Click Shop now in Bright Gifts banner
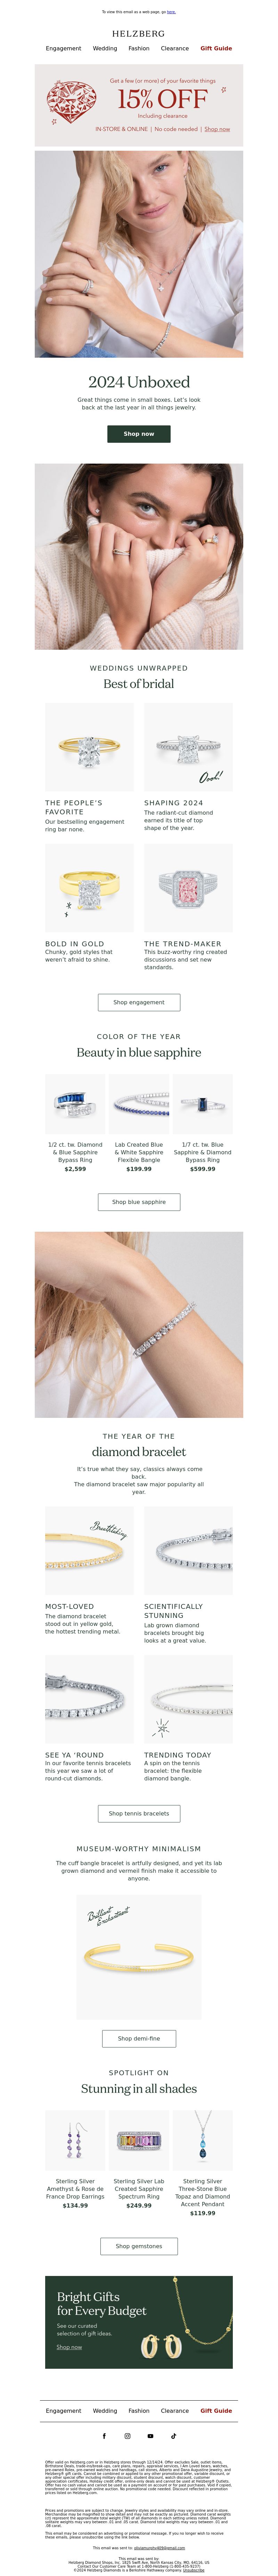This screenshot has height=2576, width=278. pyautogui.click(x=69, y=2347)
